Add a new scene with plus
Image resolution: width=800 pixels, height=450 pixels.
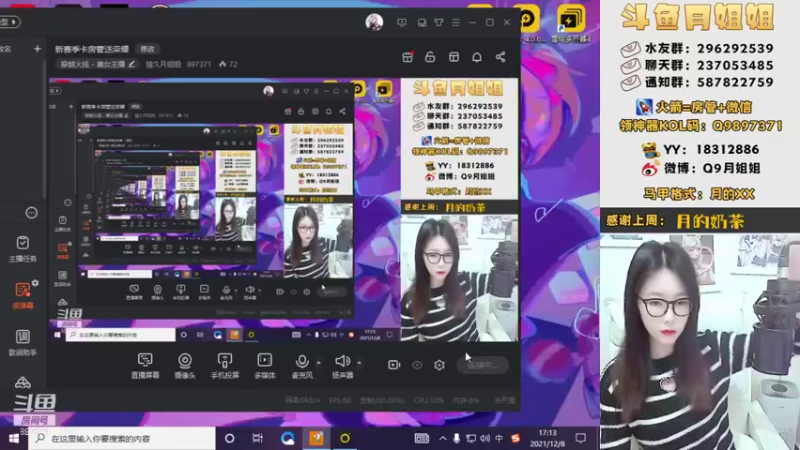pos(37,49)
